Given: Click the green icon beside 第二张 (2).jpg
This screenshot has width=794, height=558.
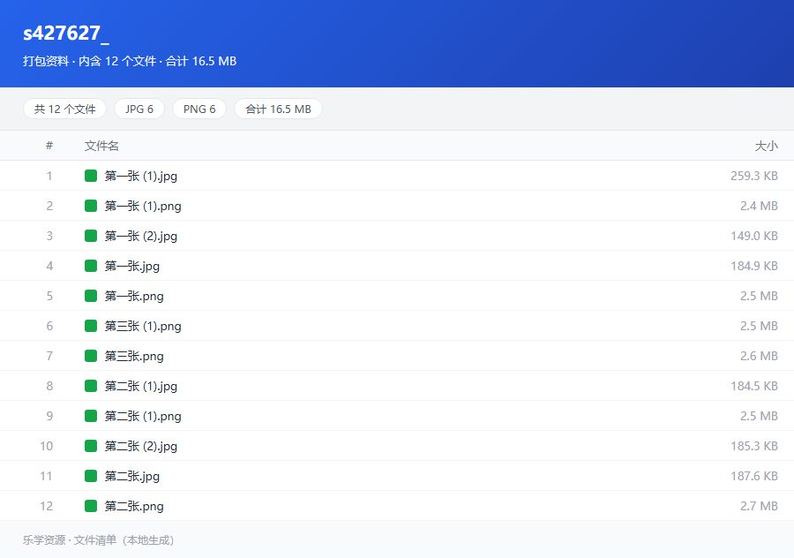Looking at the screenshot, I should coord(91,446).
